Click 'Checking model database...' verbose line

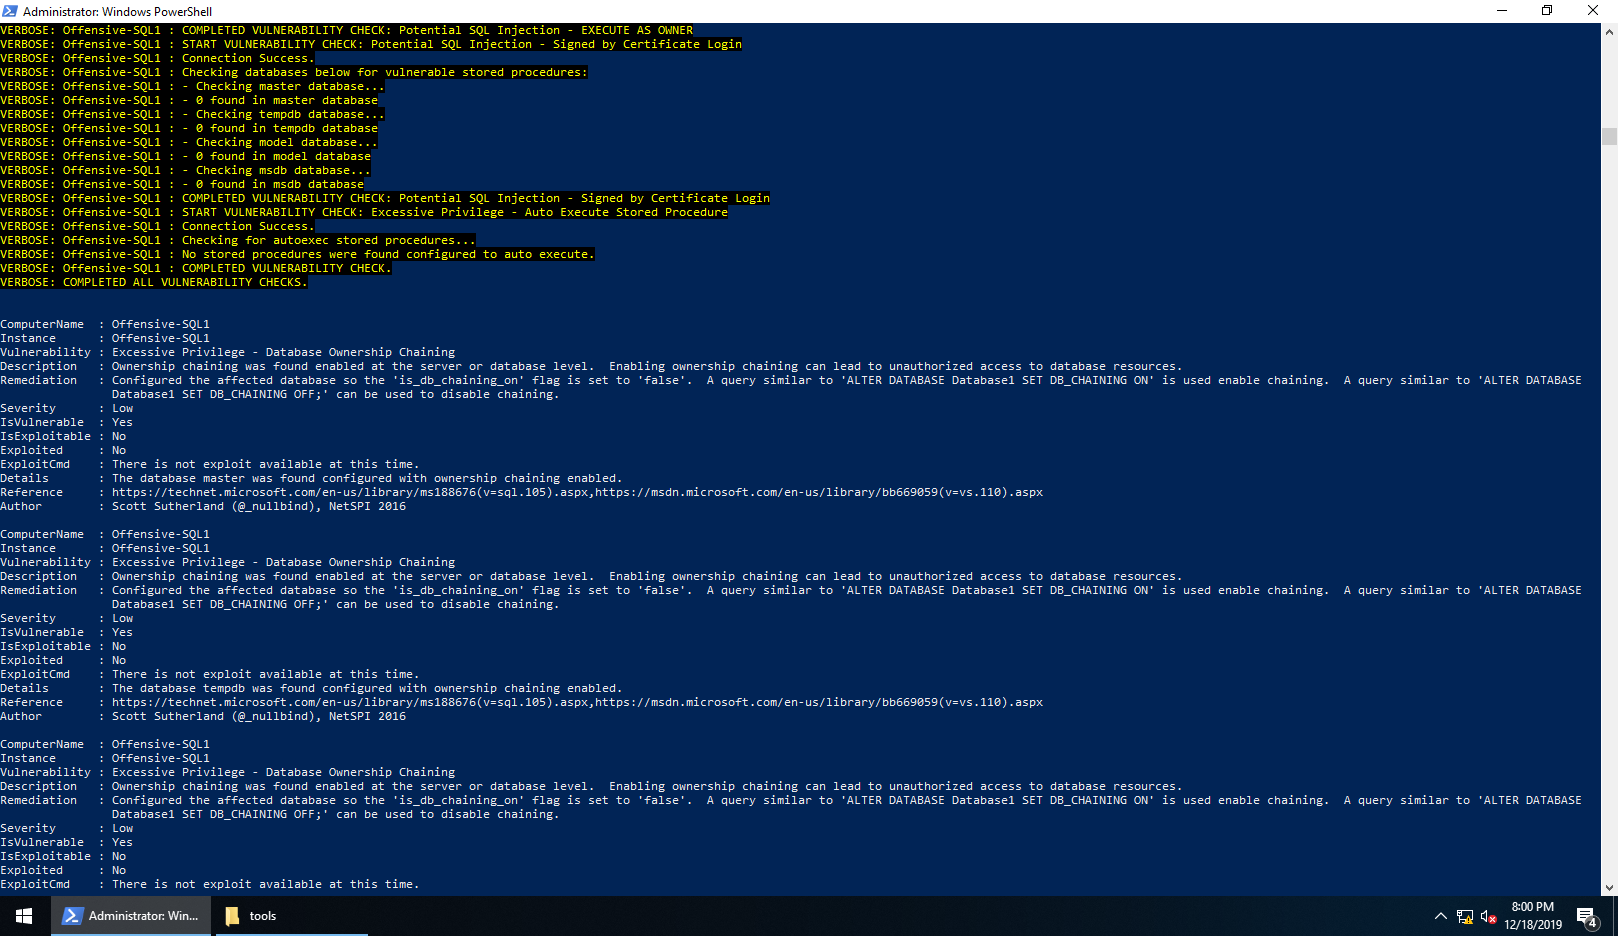coord(189,142)
